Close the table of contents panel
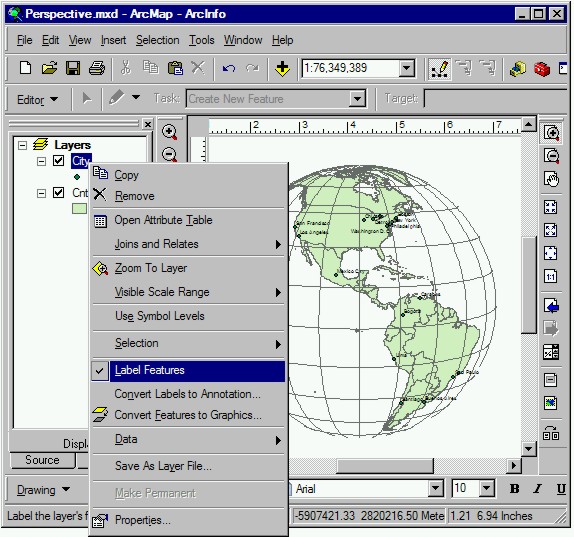This screenshot has width=574, height=537. click(x=148, y=124)
